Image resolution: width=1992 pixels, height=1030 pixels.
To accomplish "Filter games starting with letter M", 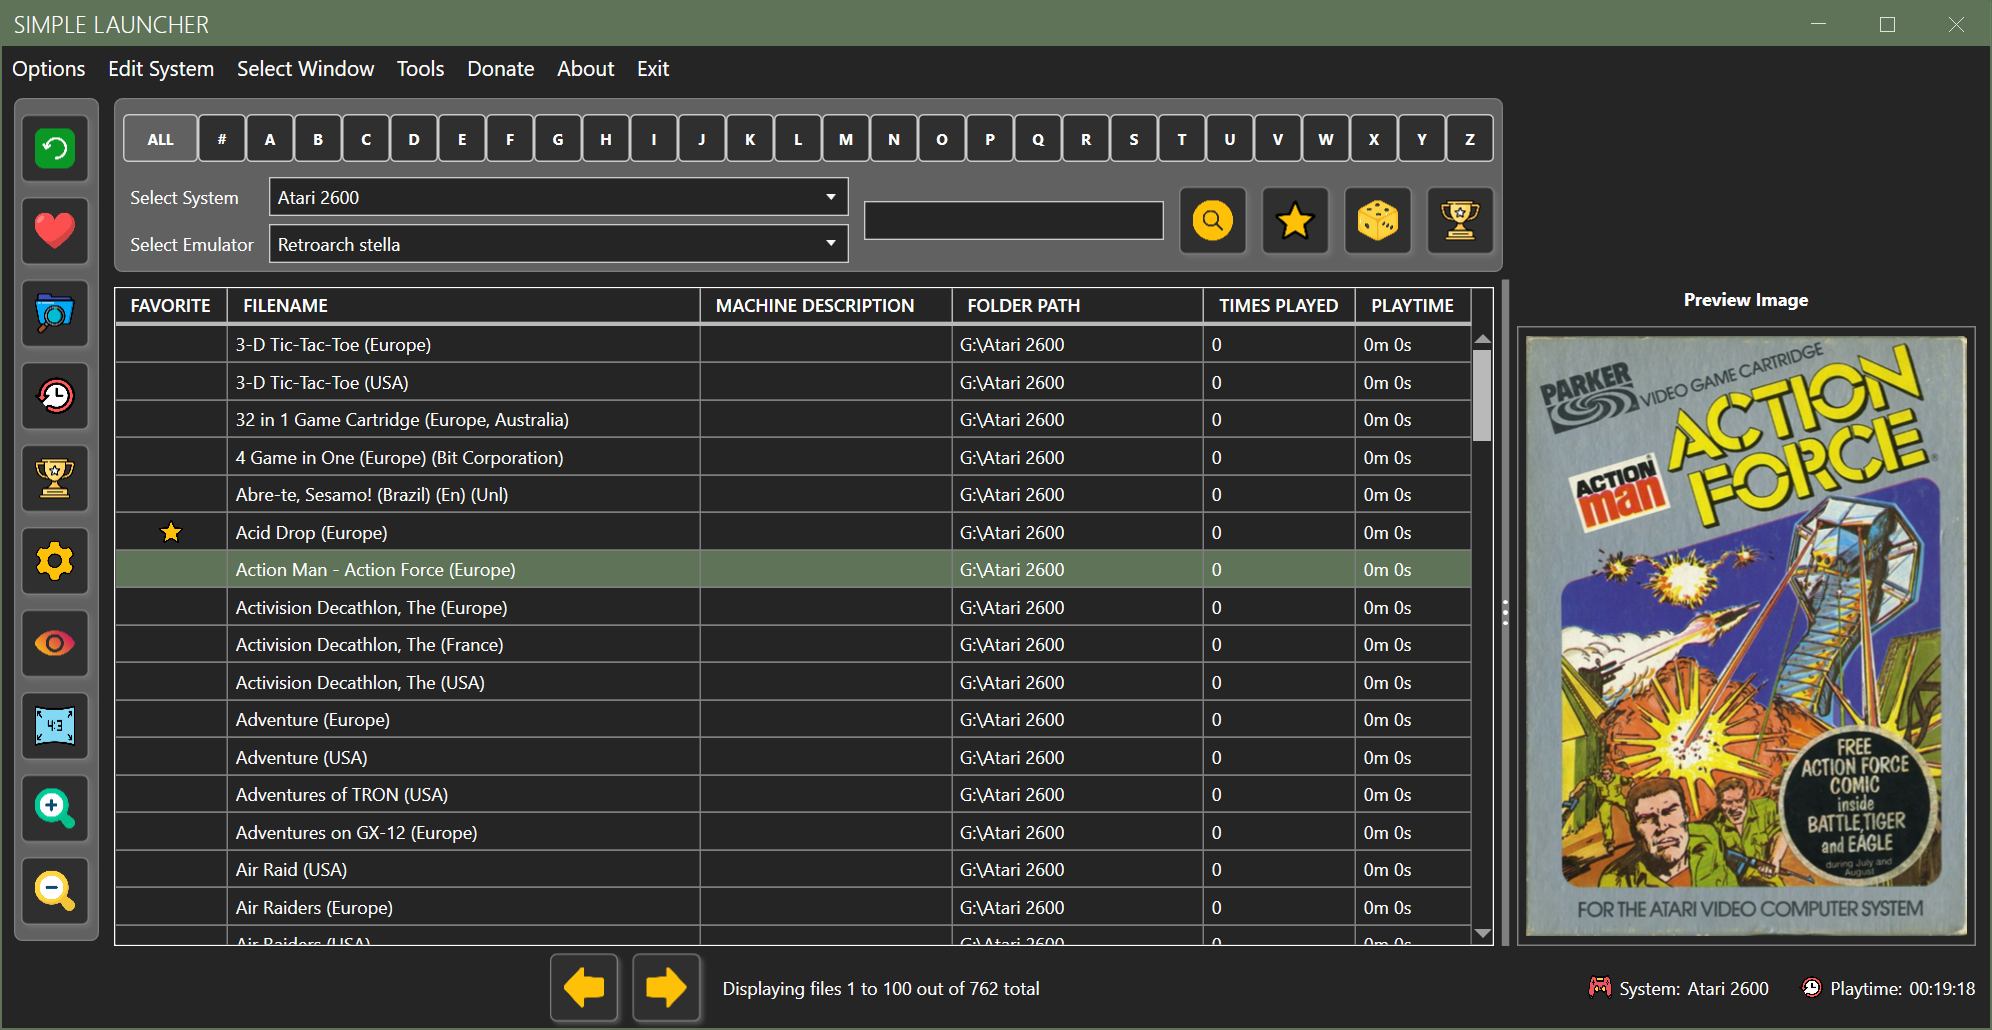I will tap(846, 139).
